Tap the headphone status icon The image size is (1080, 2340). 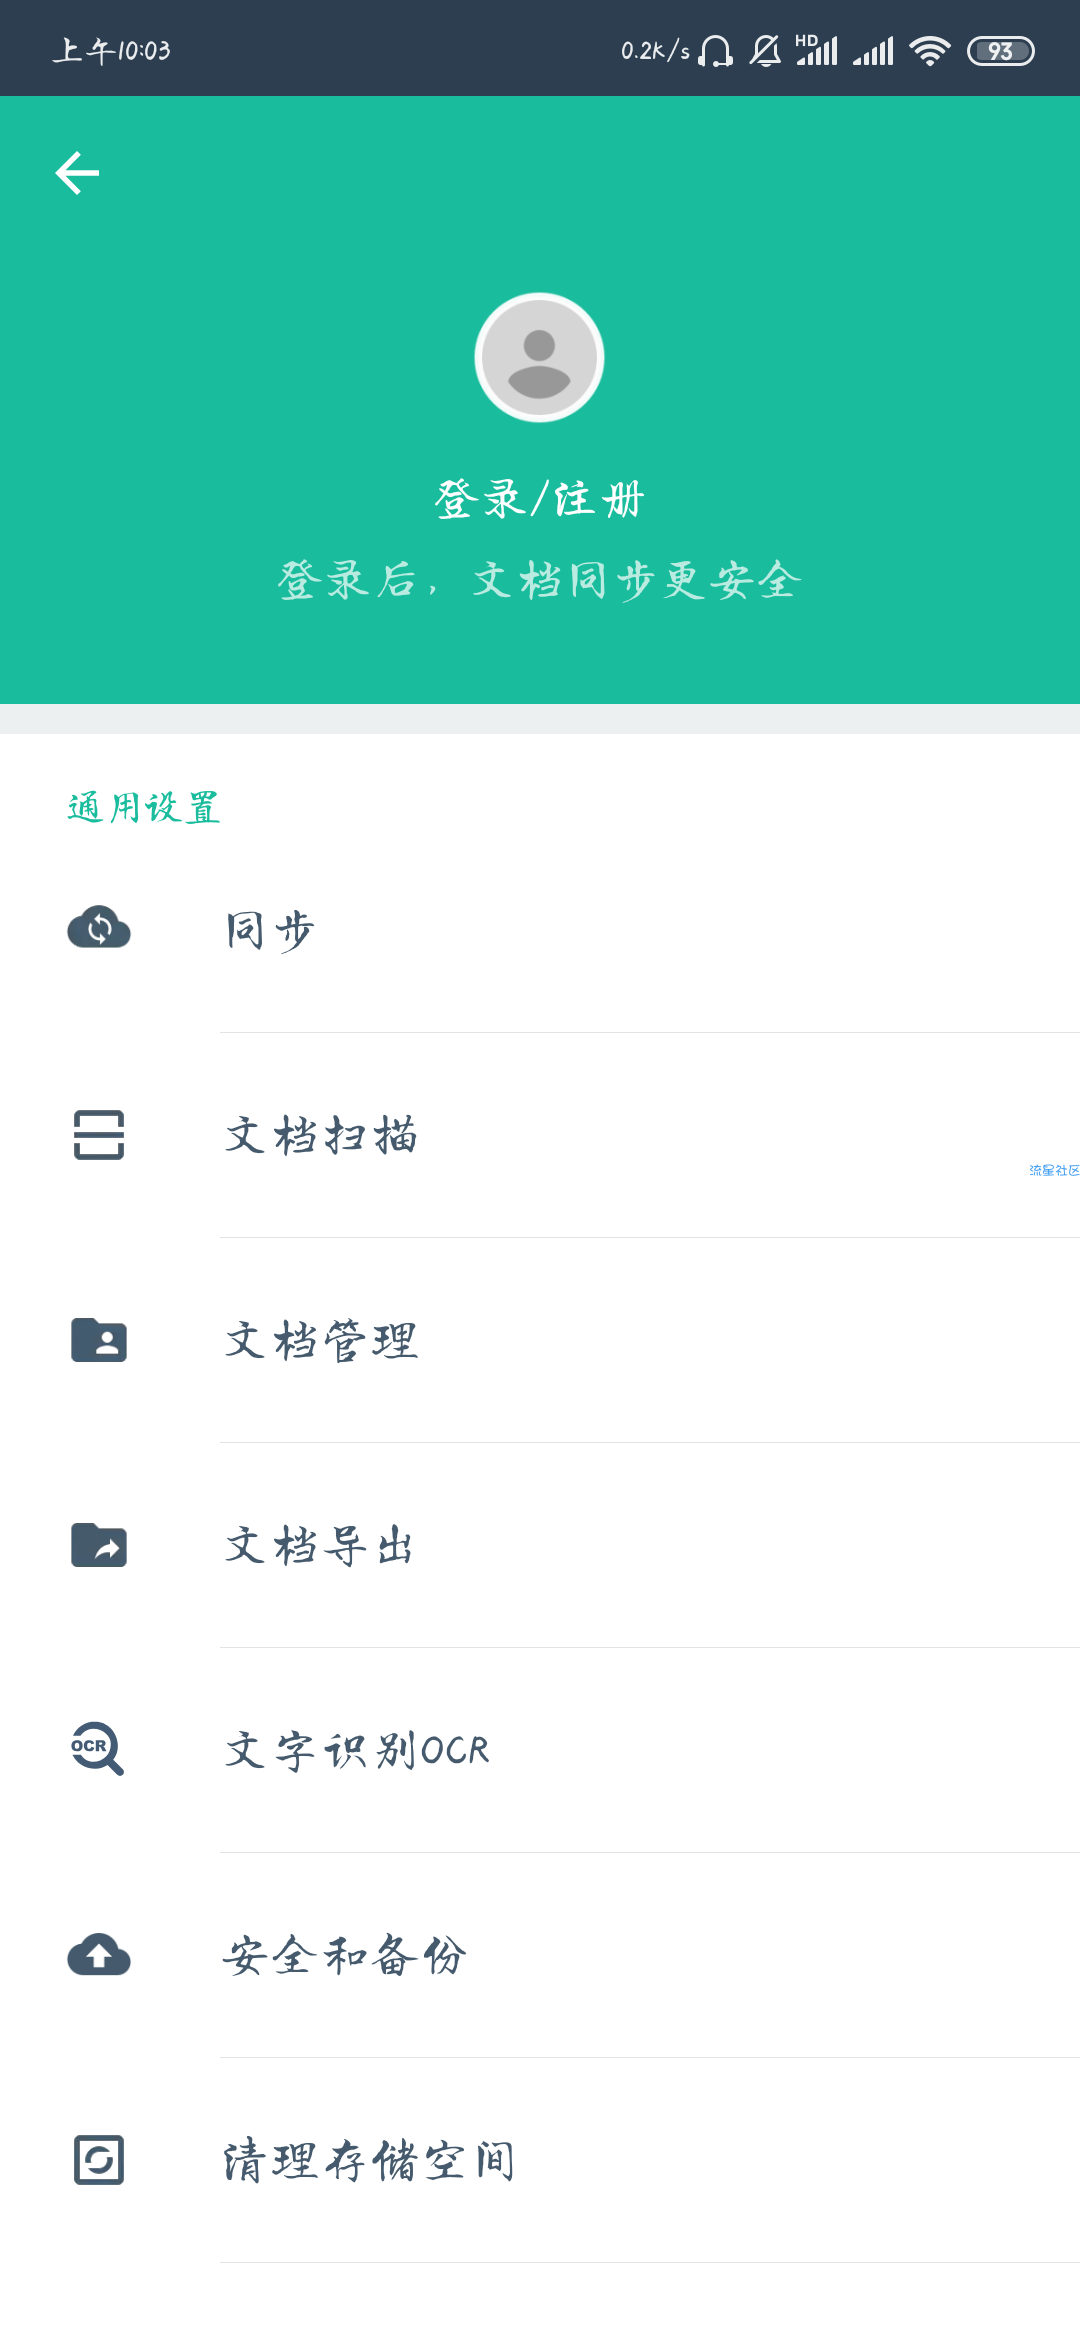[x=715, y=50]
